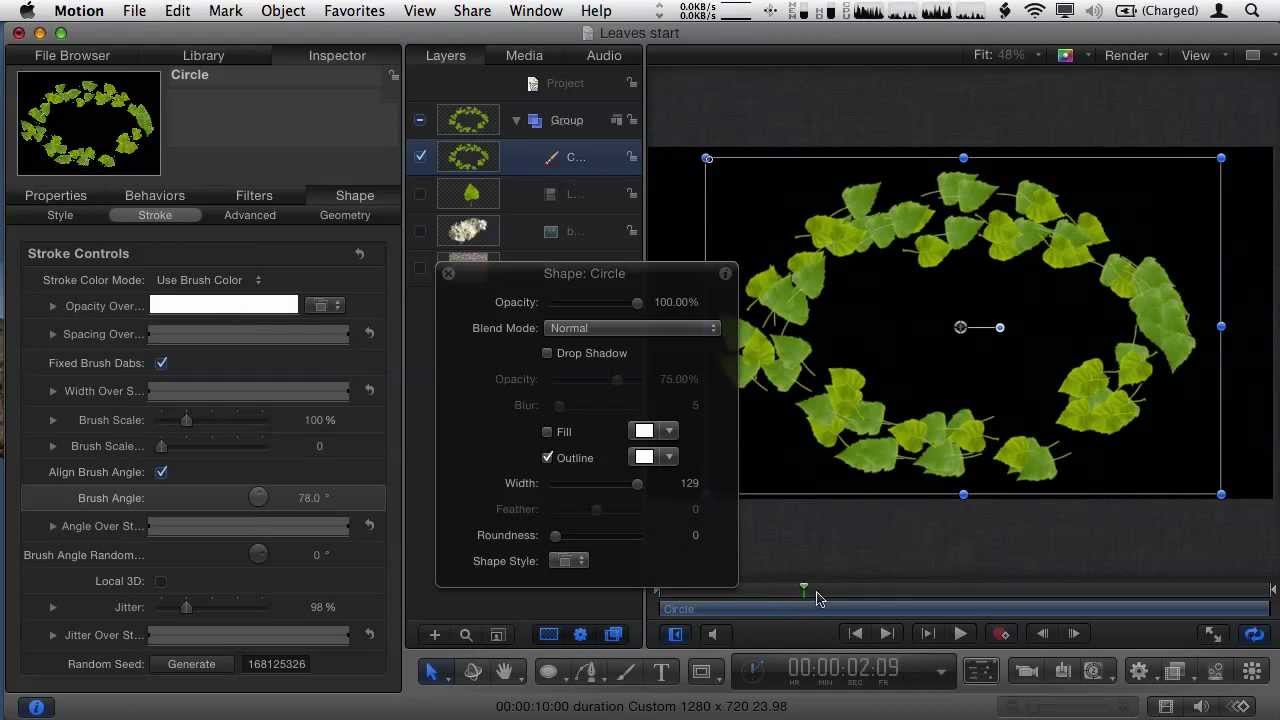This screenshot has height=720, width=1280.
Task: Expand the Opacity Over Stroke disclosure triangle
Action: [53, 306]
